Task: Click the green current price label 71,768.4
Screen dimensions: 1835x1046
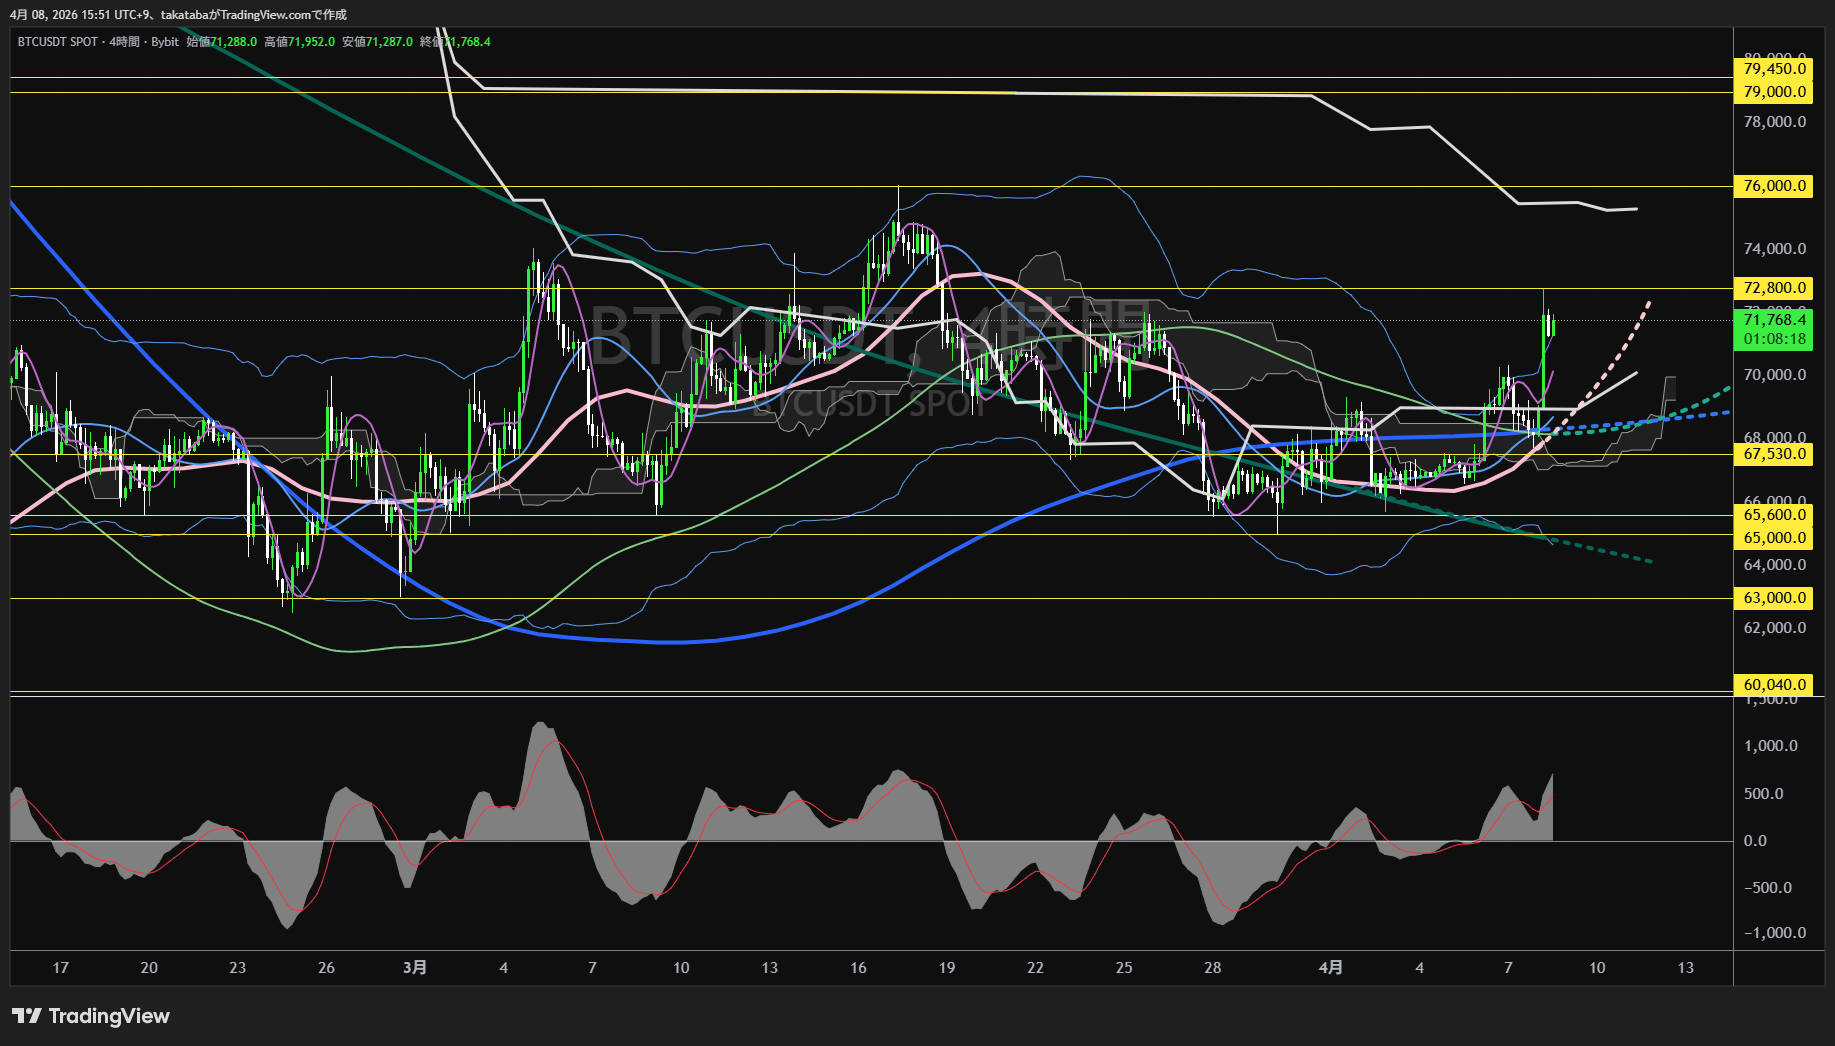Action: click(1774, 320)
